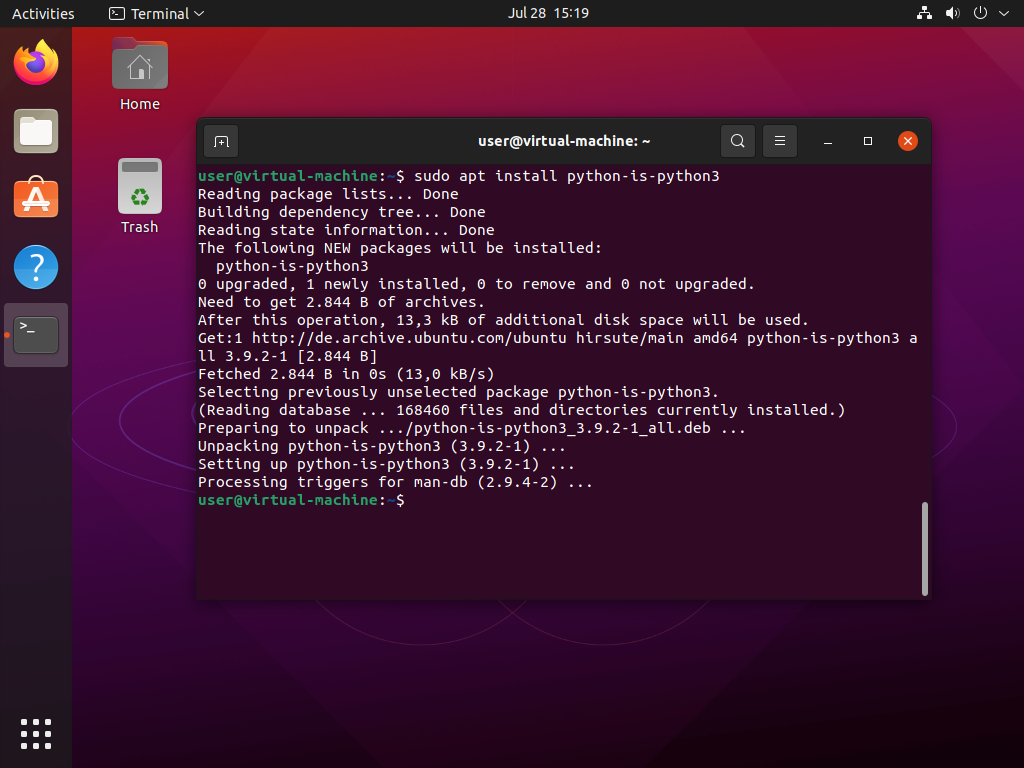Launch Firefox from the dock

point(36,64)
